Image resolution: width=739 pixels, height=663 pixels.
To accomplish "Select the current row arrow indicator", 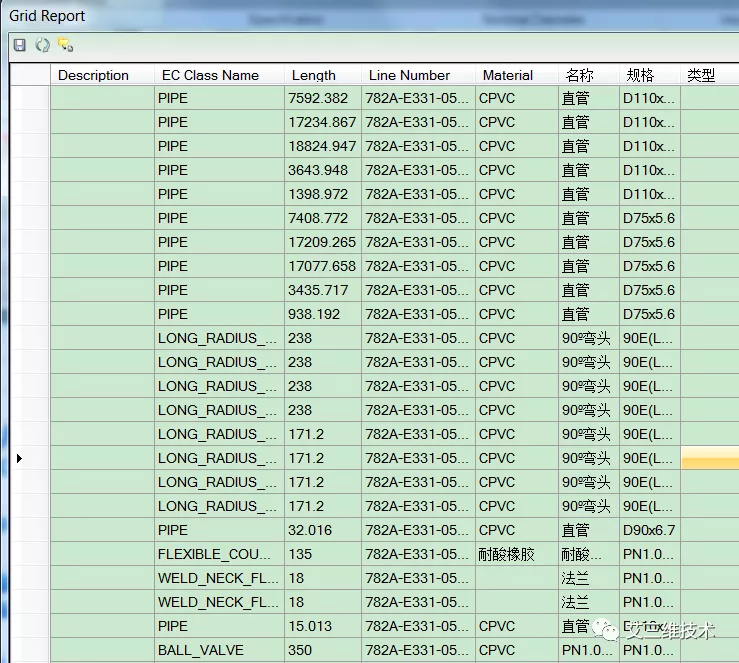I will 20,458.
